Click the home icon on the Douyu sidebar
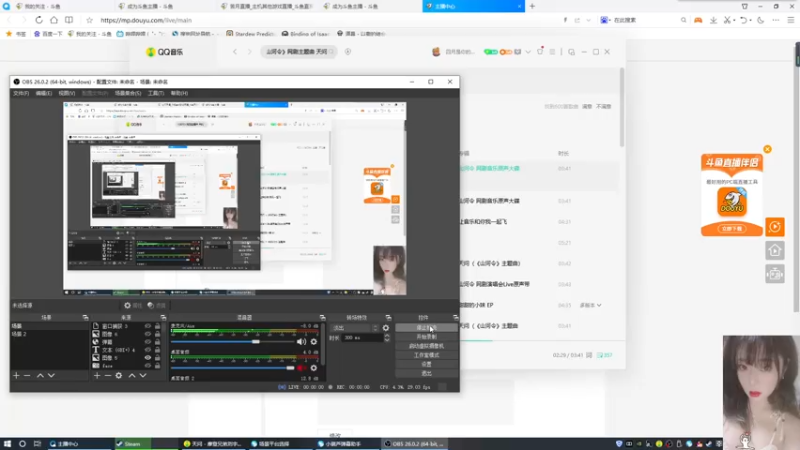 click(774, 251)
